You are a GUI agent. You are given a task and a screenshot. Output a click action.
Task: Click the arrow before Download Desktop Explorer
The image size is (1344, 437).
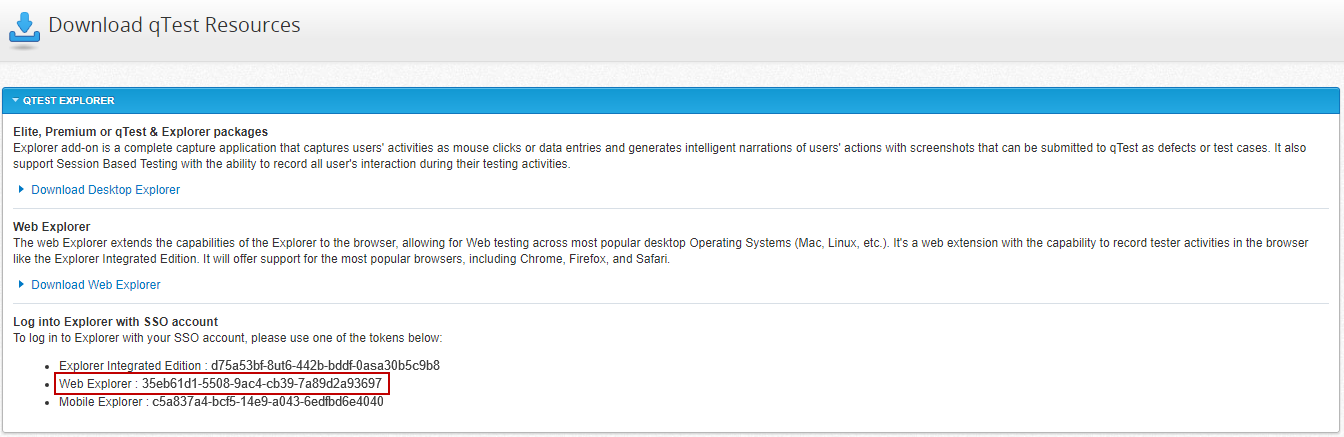(x=22, y=189)
